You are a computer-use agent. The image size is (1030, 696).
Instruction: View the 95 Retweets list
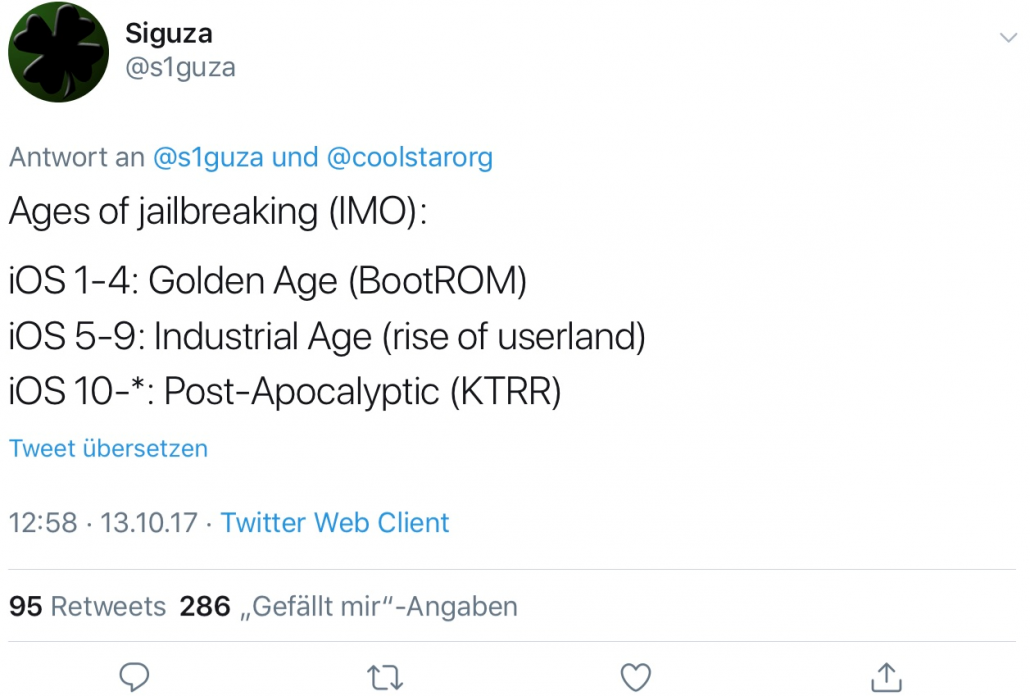click(x=87, y=606)
